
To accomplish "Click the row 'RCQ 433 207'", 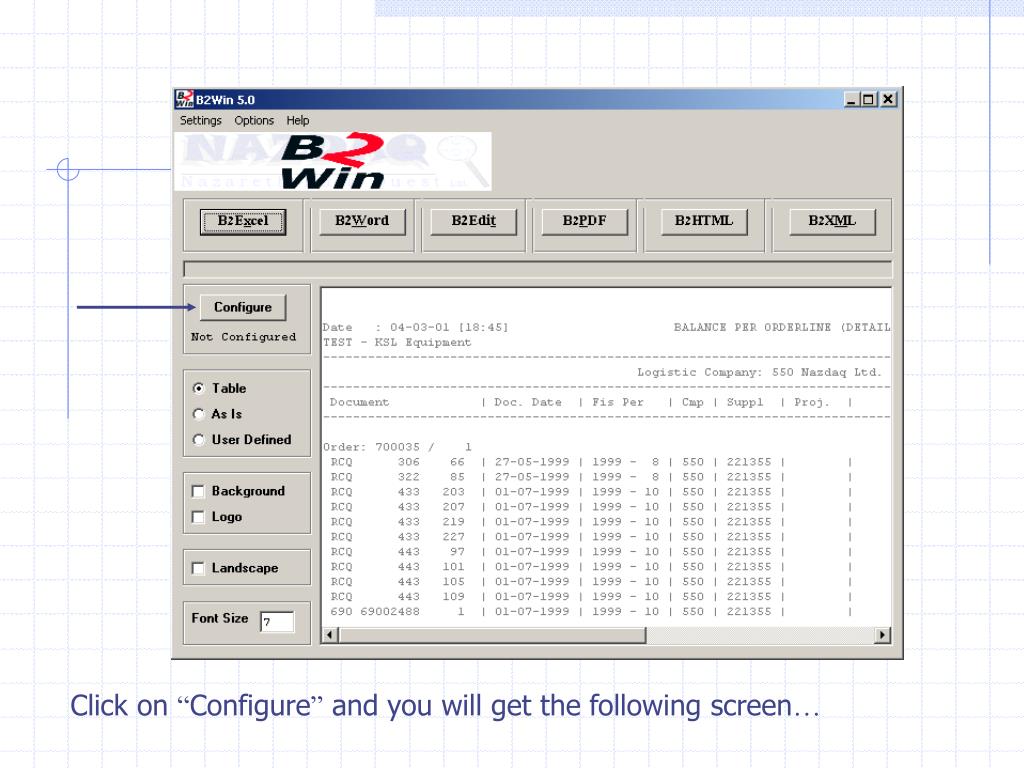I will click(590, 507).
